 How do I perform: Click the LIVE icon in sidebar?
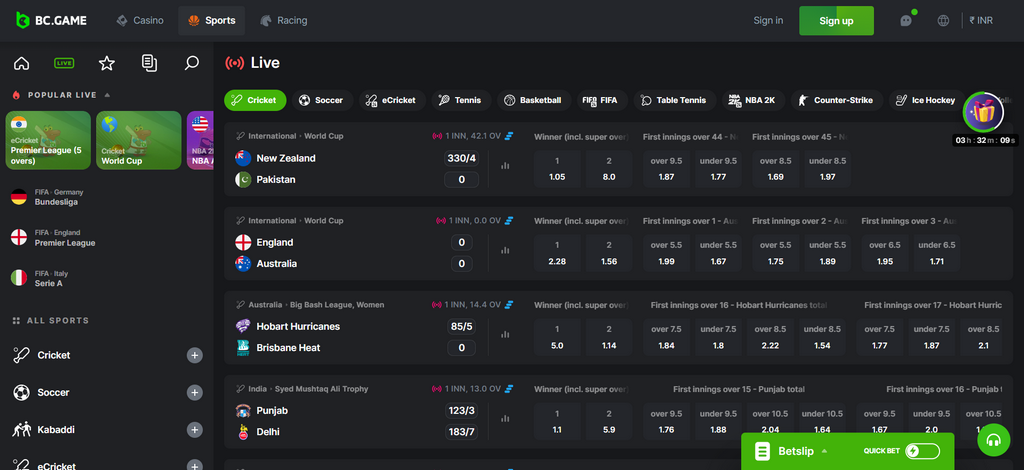pyautogui.click(x=64, y=63)
